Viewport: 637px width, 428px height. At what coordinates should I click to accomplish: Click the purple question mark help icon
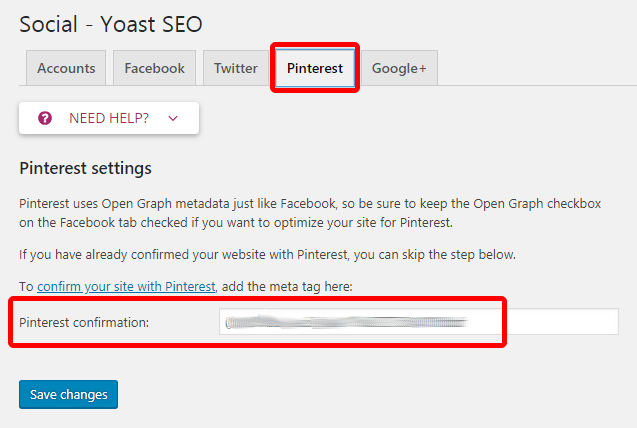click(45, 118)
